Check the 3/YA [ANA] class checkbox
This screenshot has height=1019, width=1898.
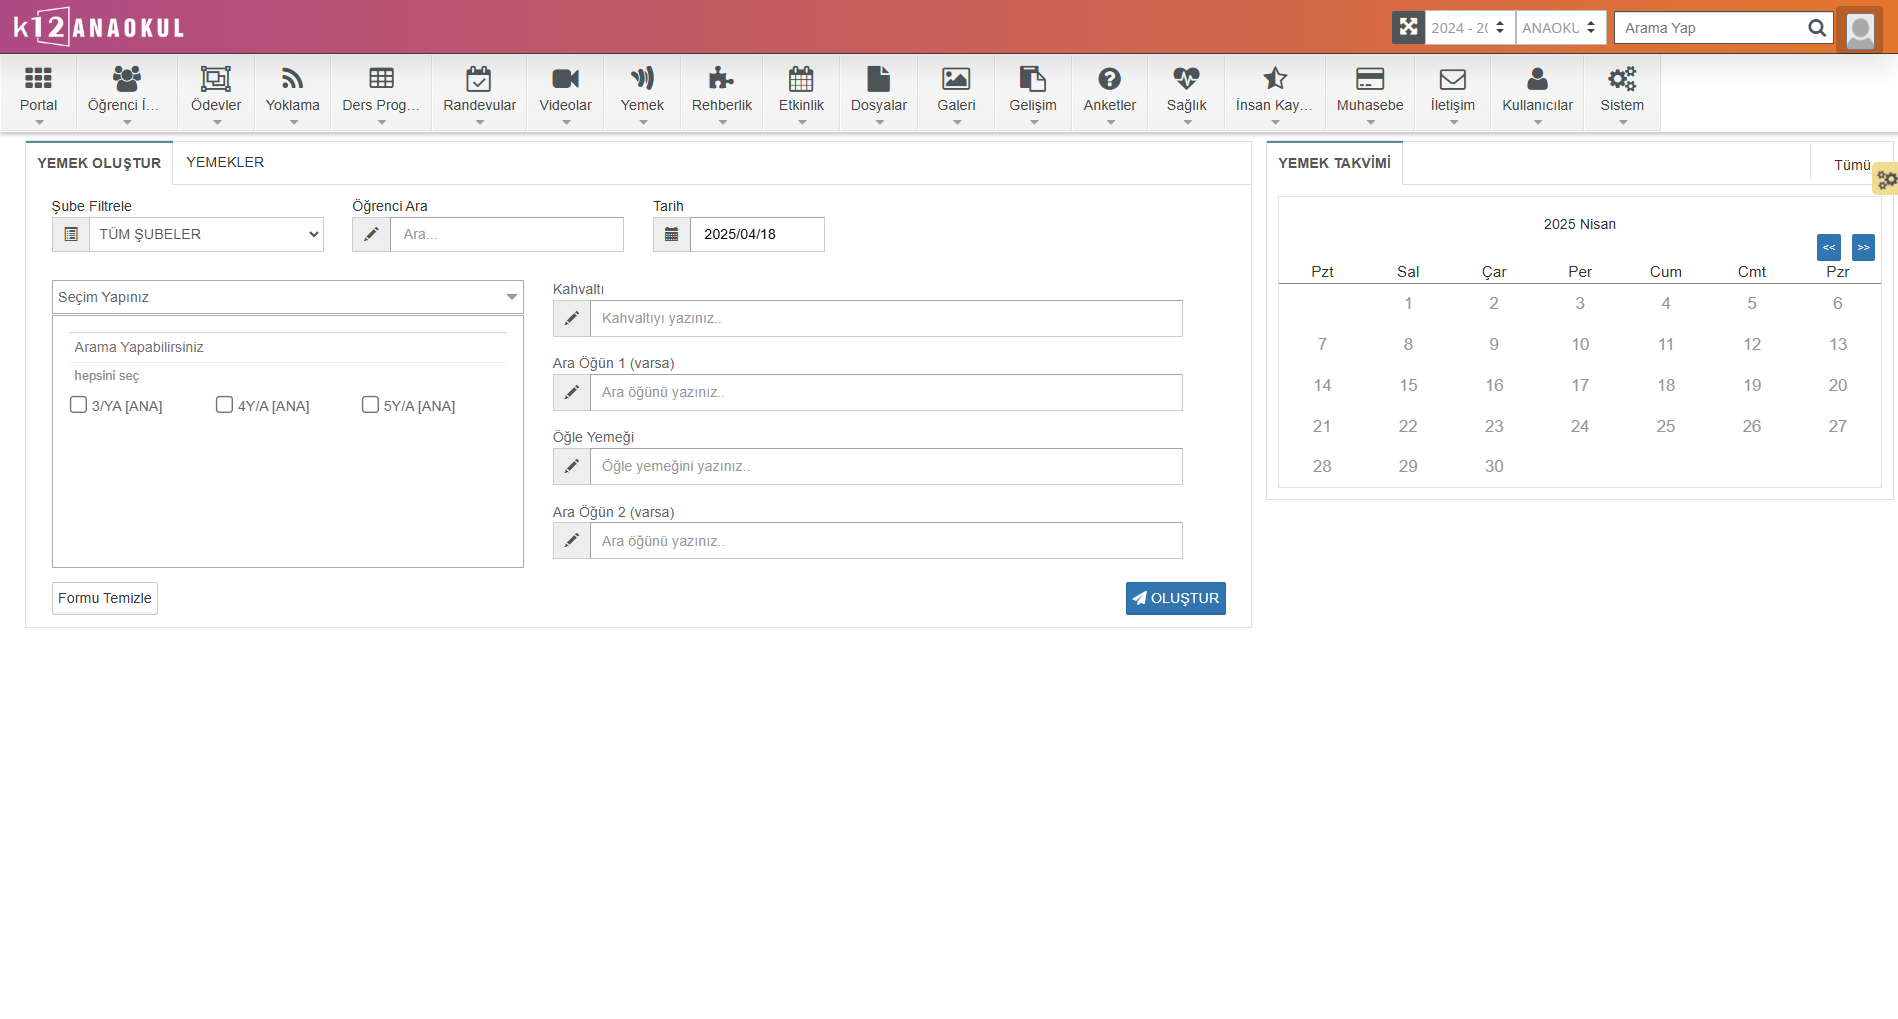point(78,404)
